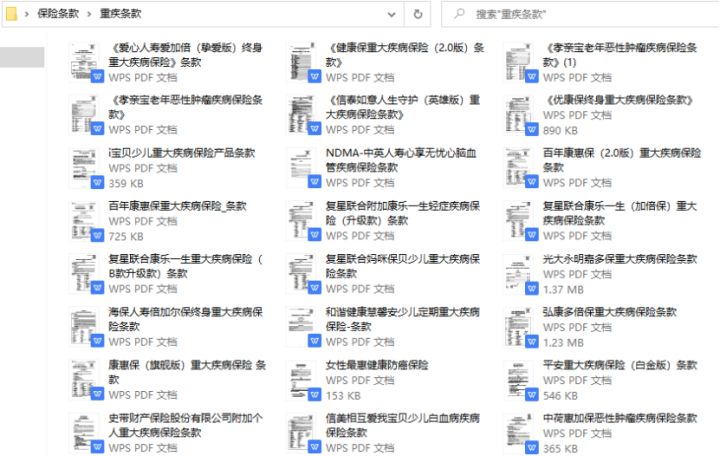Select file name i宝贝少儿重大疾病保险产品条款
Screen dimensions: 720x456
tap(182, 153)
